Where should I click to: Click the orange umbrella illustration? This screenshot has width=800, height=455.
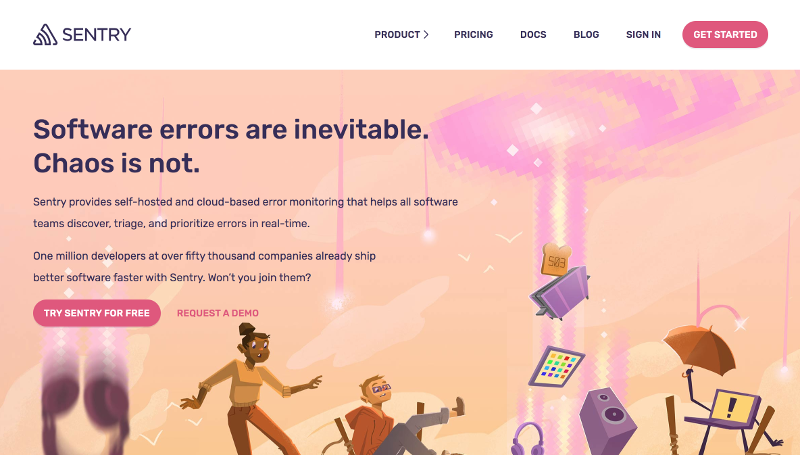701,348
